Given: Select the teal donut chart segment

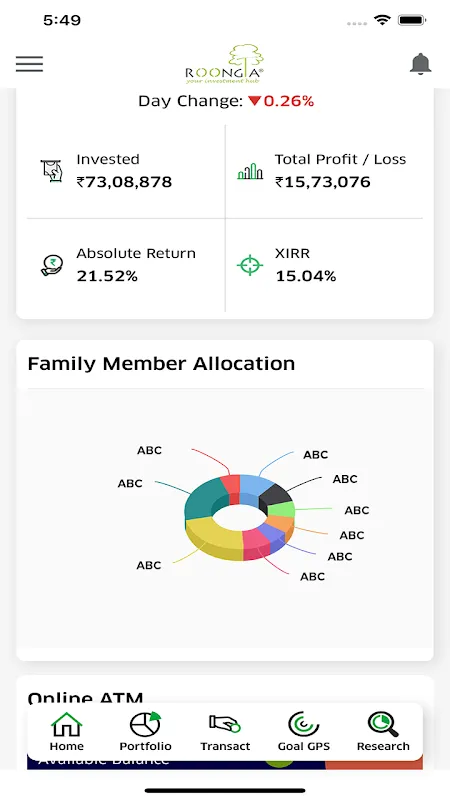Looking at the screenshot, I should click(203, 498).
